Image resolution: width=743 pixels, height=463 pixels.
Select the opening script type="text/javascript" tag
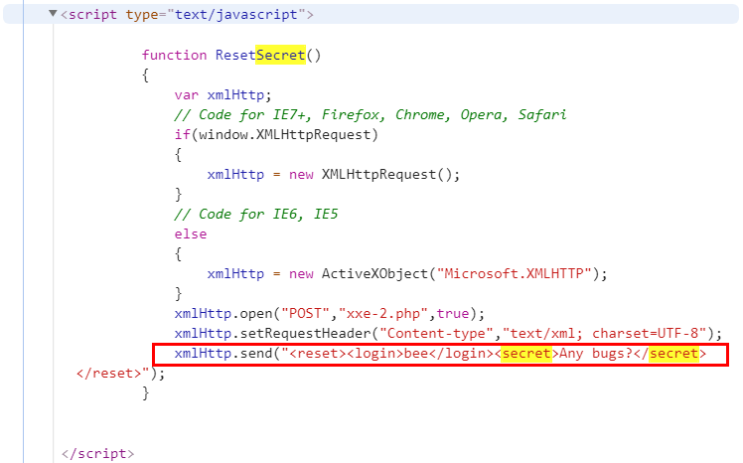[187, 15]
